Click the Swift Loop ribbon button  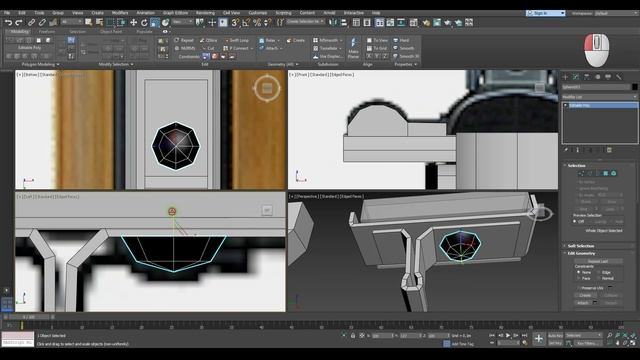tap(237, 40)
